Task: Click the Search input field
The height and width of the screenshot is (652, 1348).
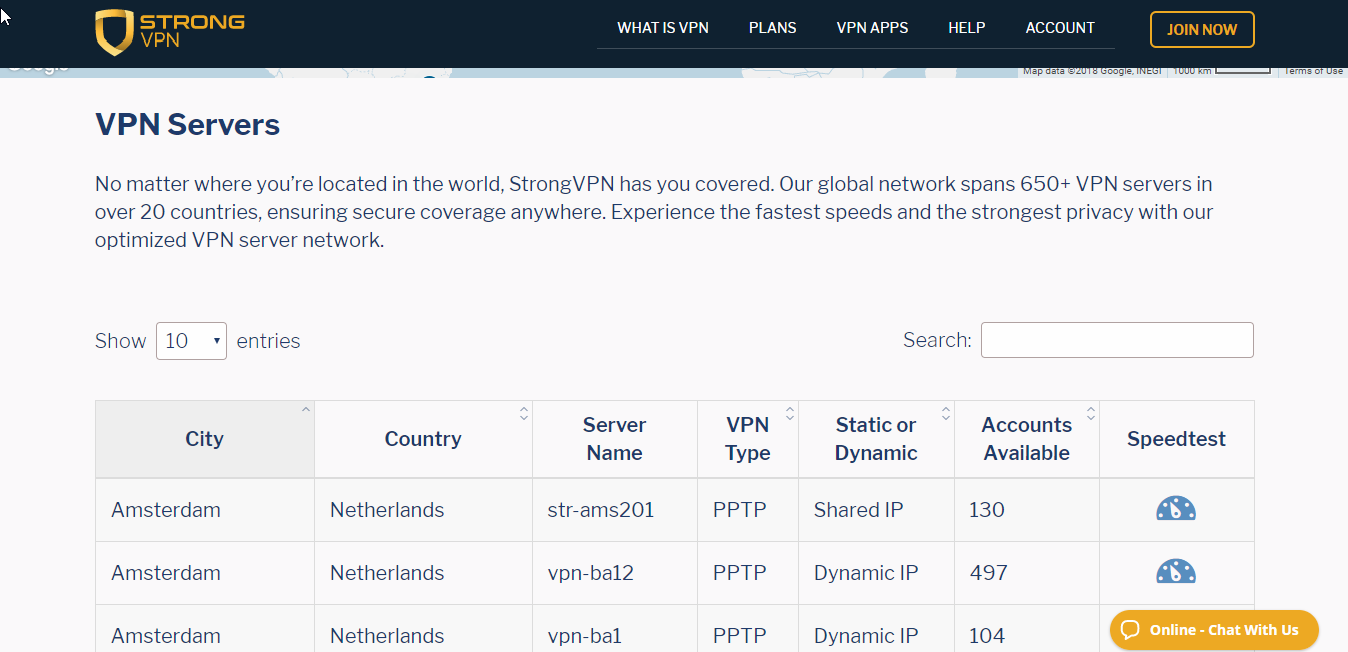Action: [x=1117, y=340]
